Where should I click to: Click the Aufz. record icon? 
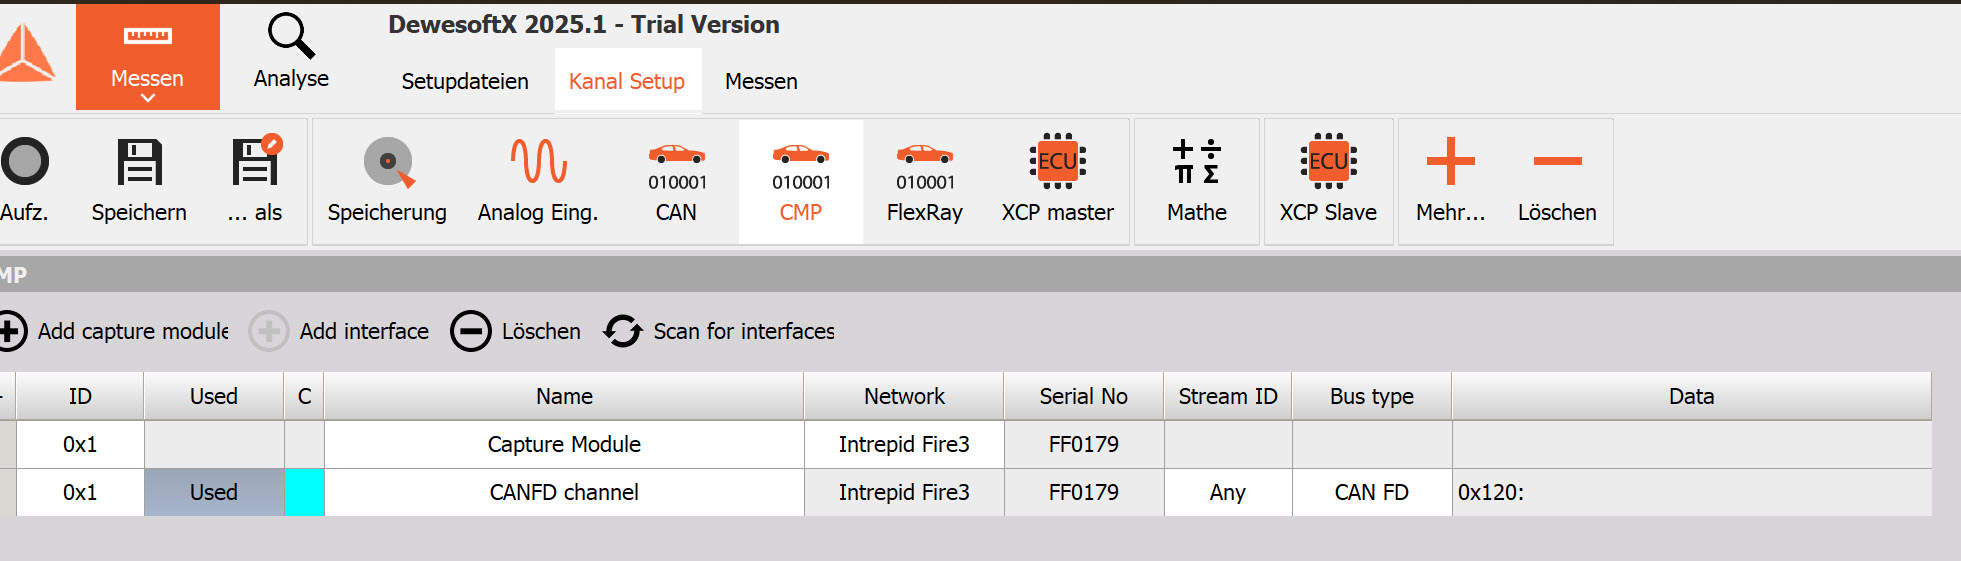tap(25, 162)
